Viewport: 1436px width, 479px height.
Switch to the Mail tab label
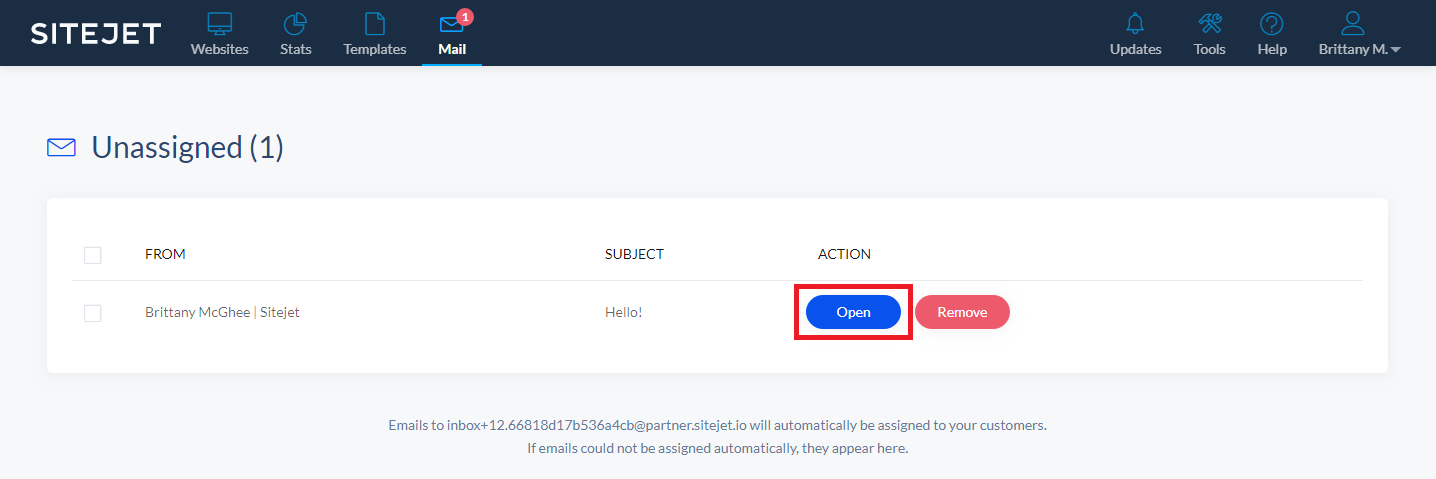point(452,49)
